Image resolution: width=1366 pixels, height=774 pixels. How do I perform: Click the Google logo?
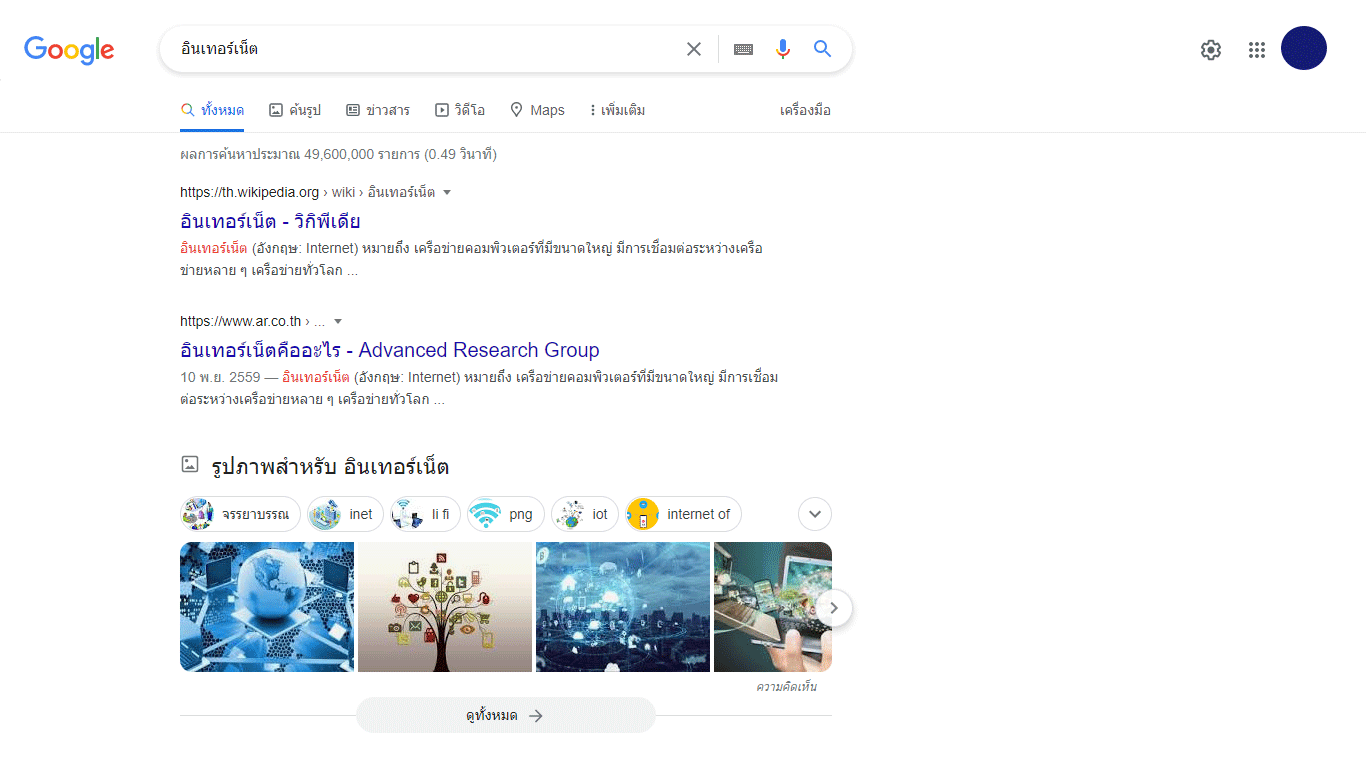[69, 49]
